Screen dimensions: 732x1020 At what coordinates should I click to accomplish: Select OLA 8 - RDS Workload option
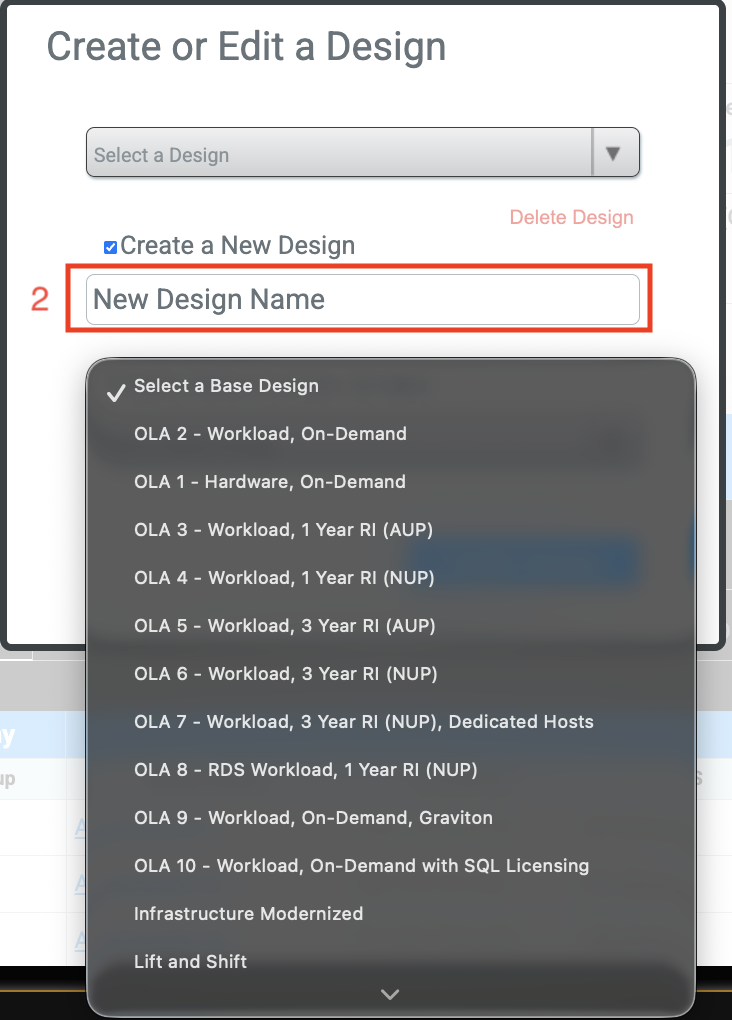click(x=305, y=770)
